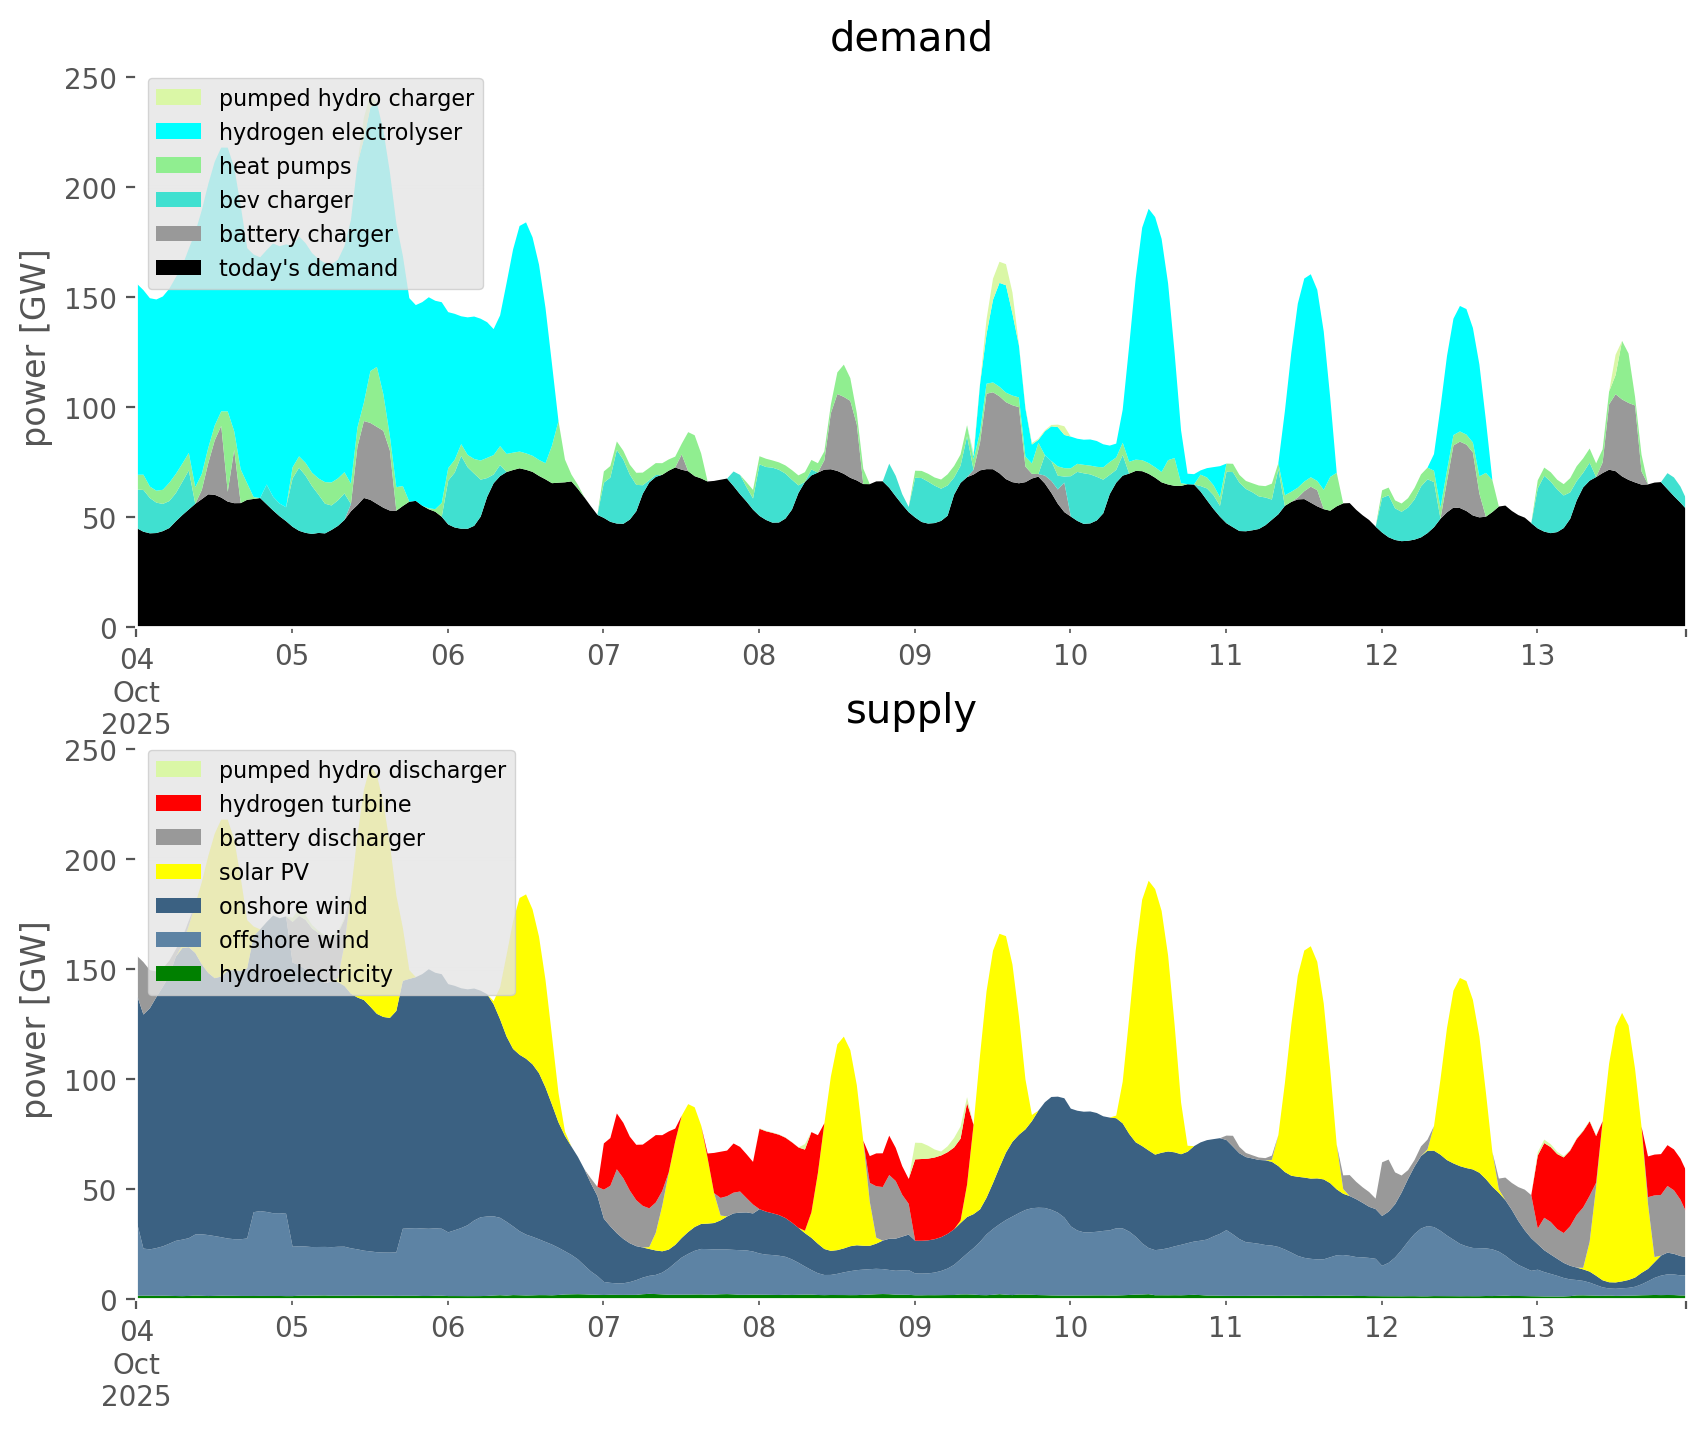
Task: Select the 13 date tick on demand chart
Action: [x=1537, y=657]
